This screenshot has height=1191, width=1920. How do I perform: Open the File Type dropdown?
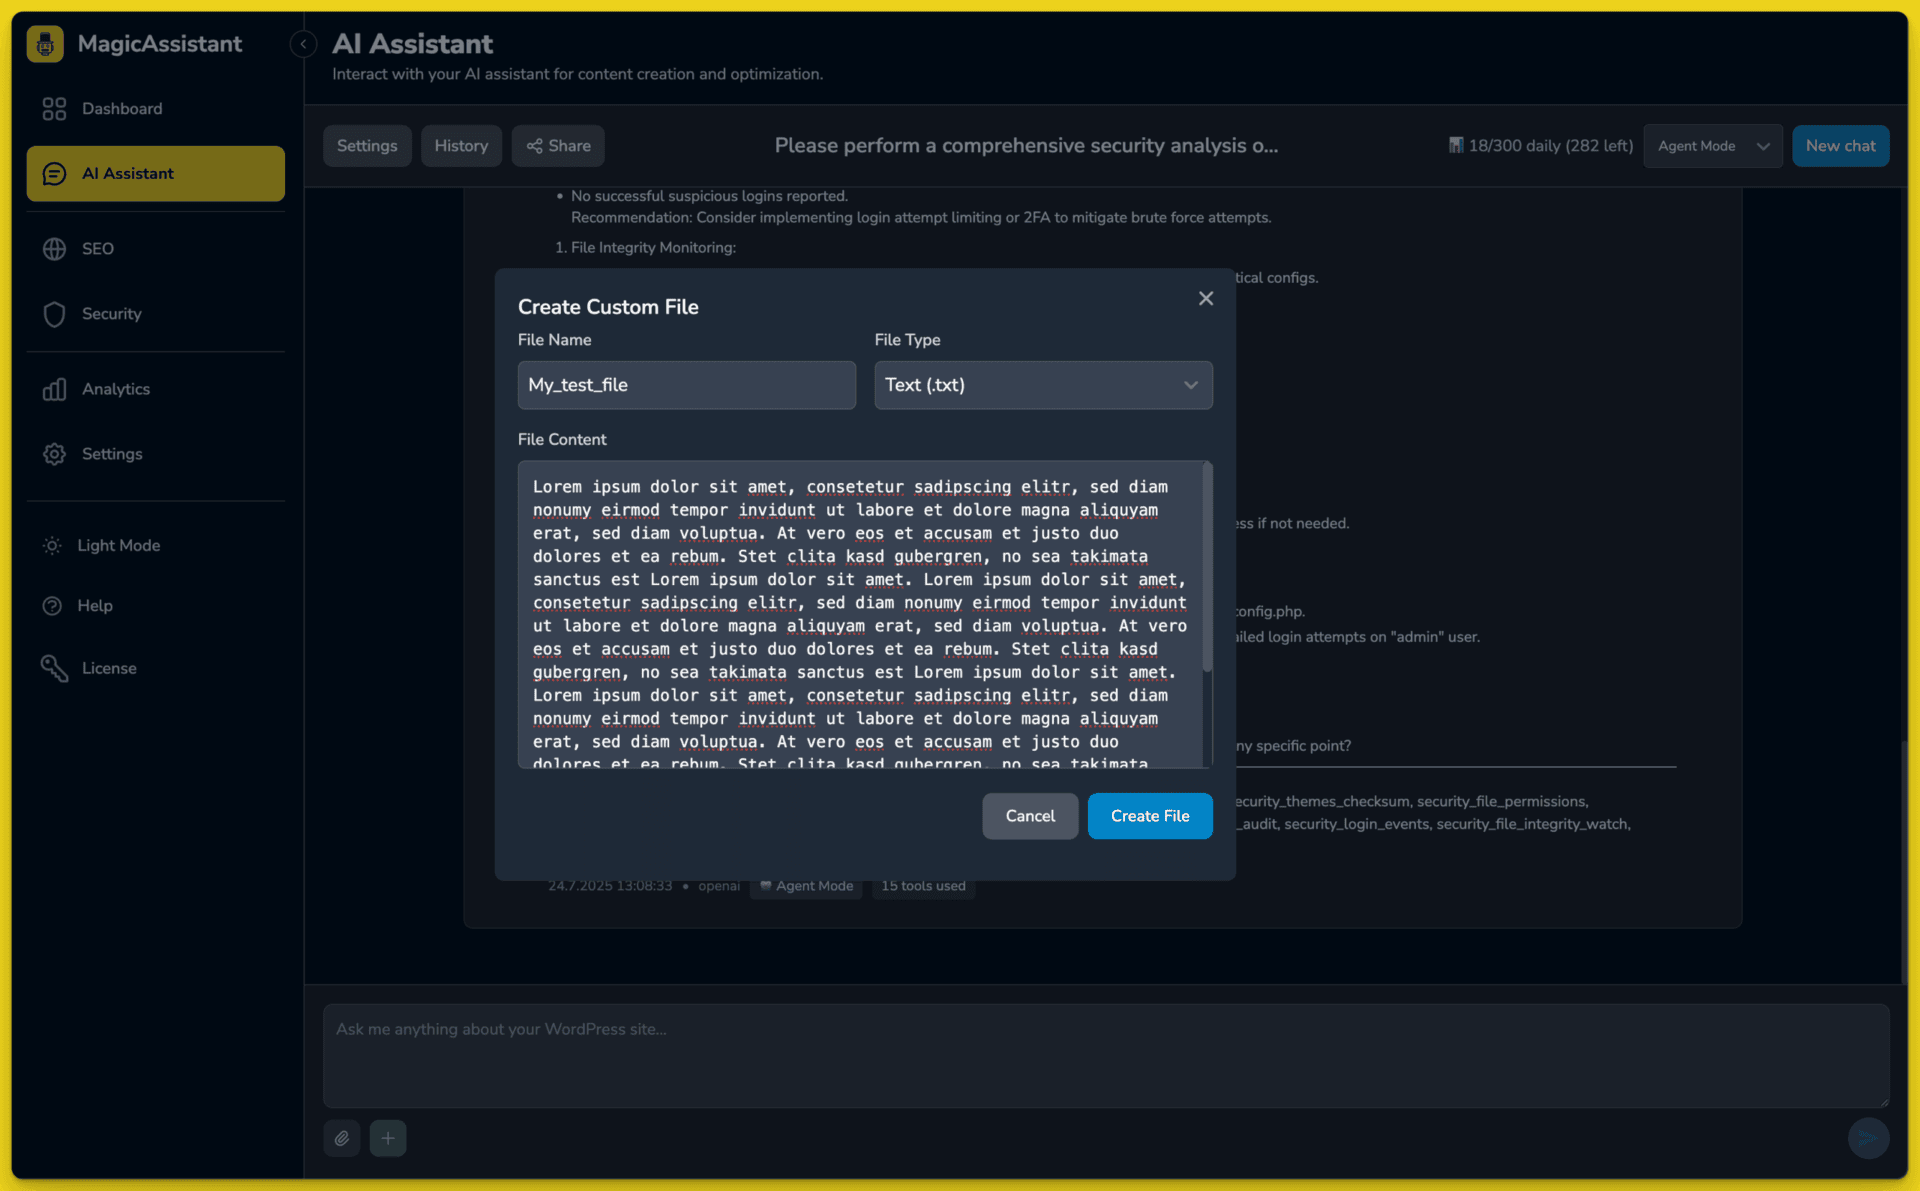(x=1043, y=385)
